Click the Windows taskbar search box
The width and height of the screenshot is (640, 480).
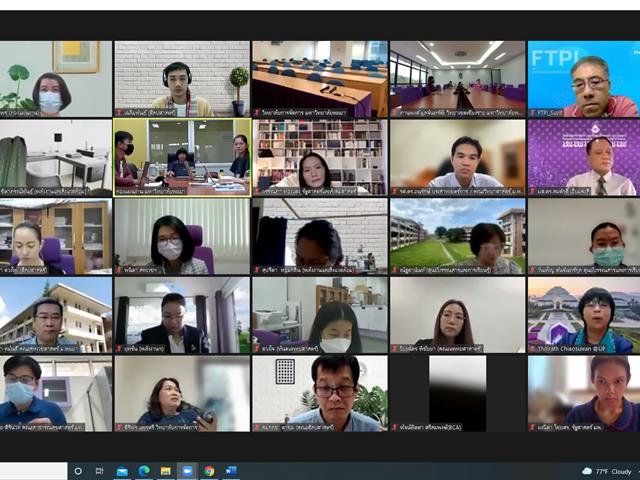[33, 471]
